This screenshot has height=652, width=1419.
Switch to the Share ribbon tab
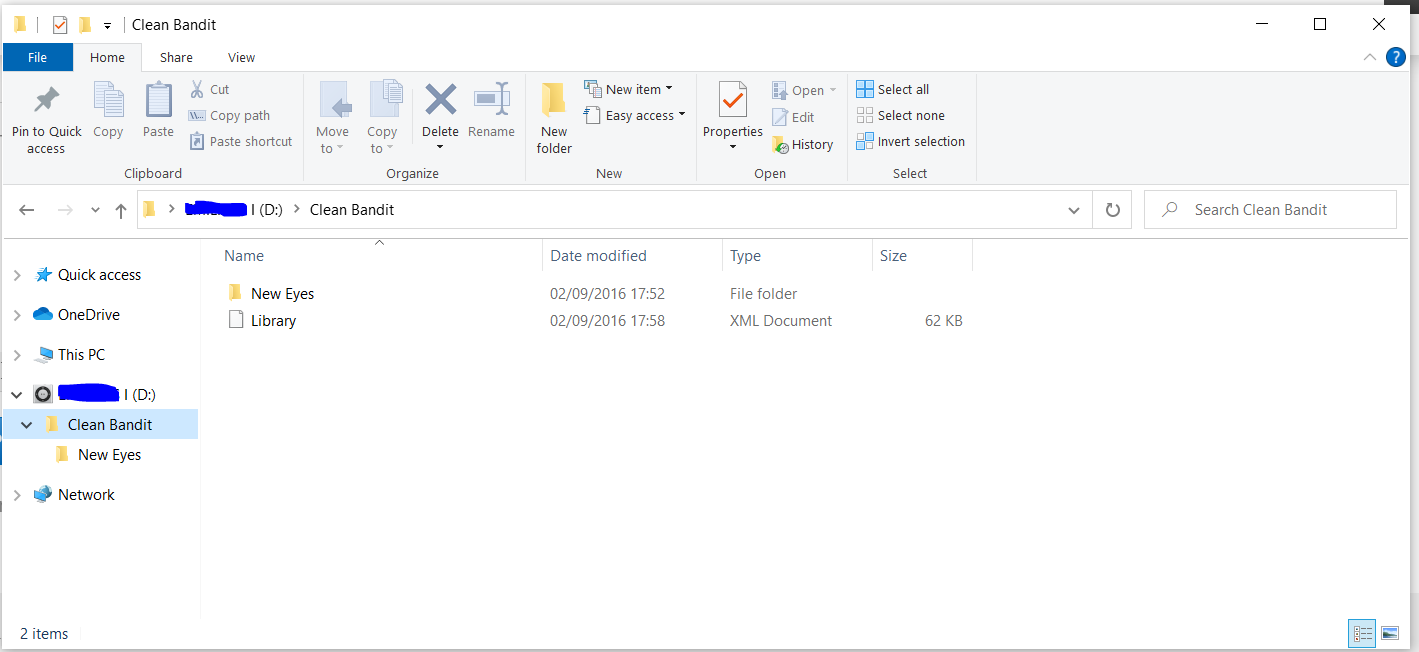point(176,57)
